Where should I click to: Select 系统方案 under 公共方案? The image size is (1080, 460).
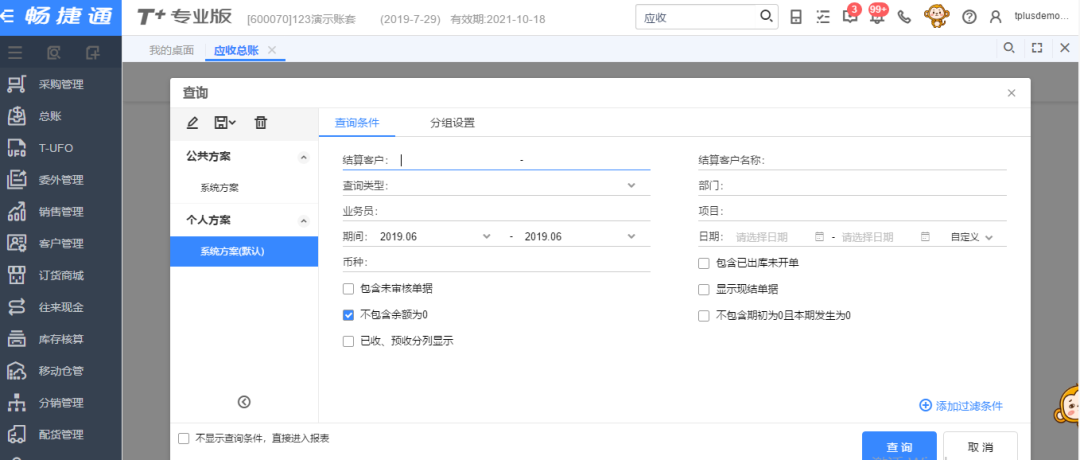(220, 187)
